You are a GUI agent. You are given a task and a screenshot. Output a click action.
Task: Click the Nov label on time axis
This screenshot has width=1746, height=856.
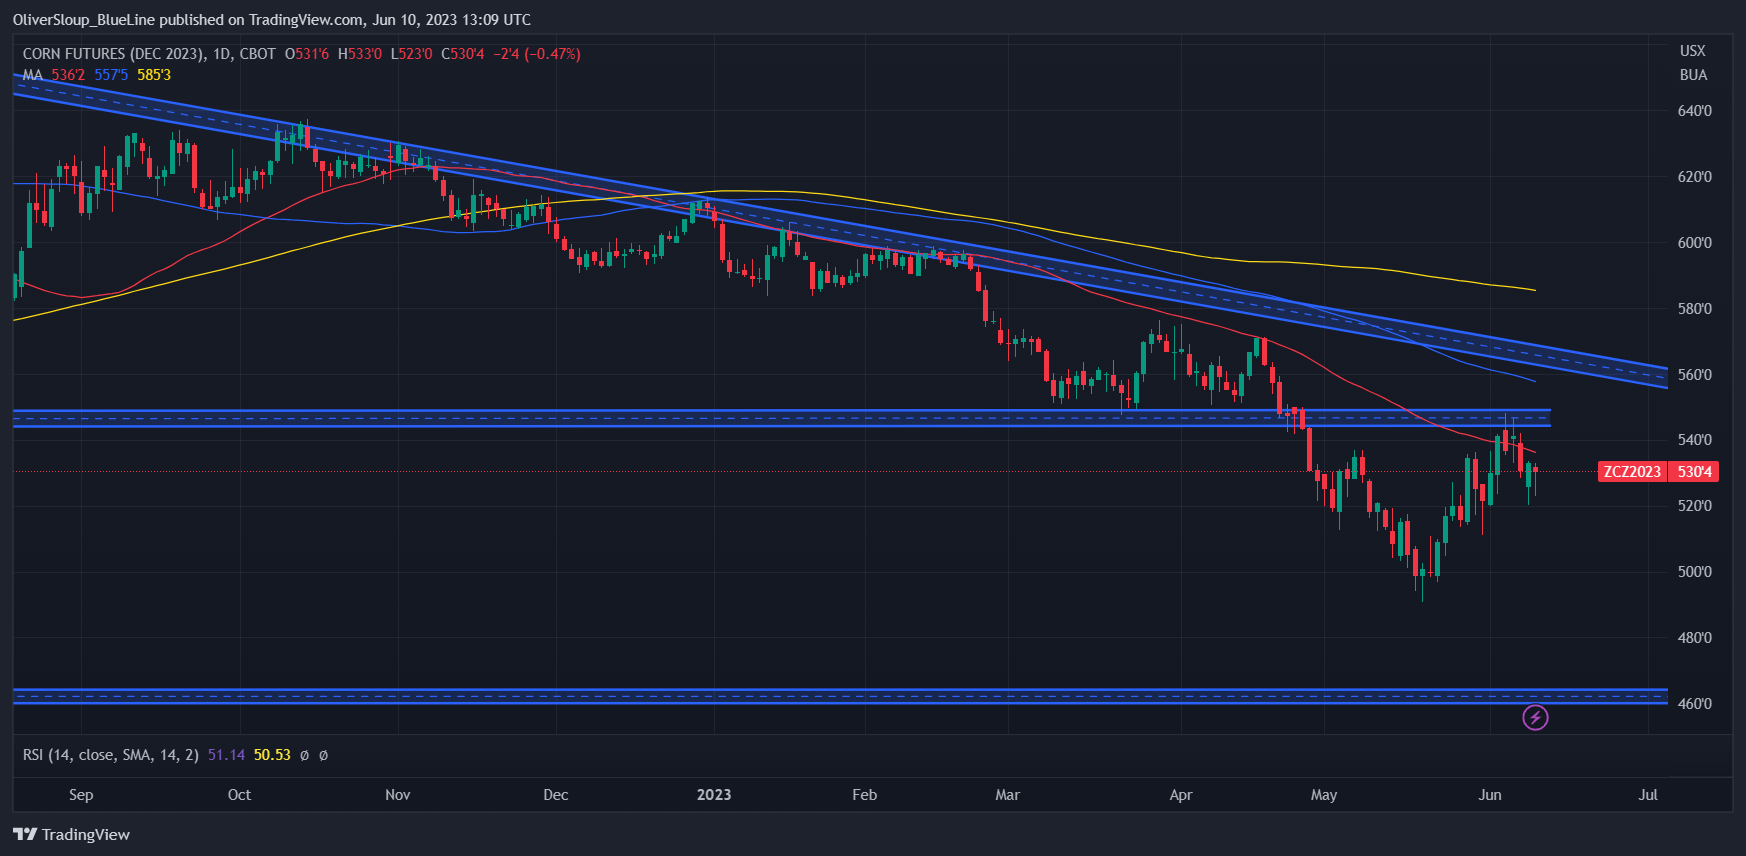tap(398, 795)
